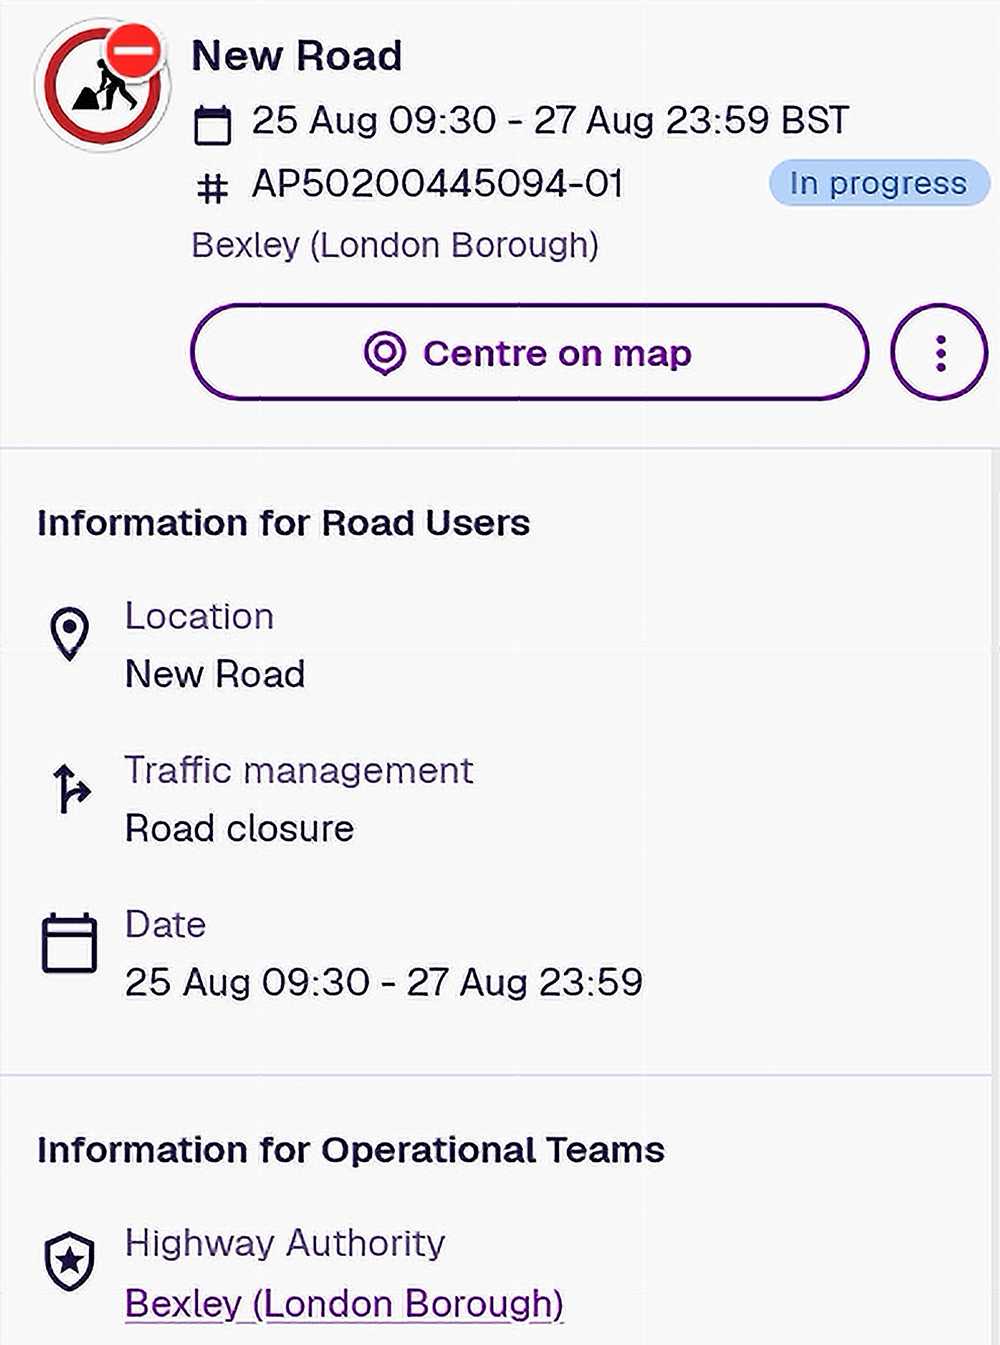This screenshot has width=1000, height=1345.
Task: Open the Bexley (London Borough) authority link
Action: (x=344, y=1304)
